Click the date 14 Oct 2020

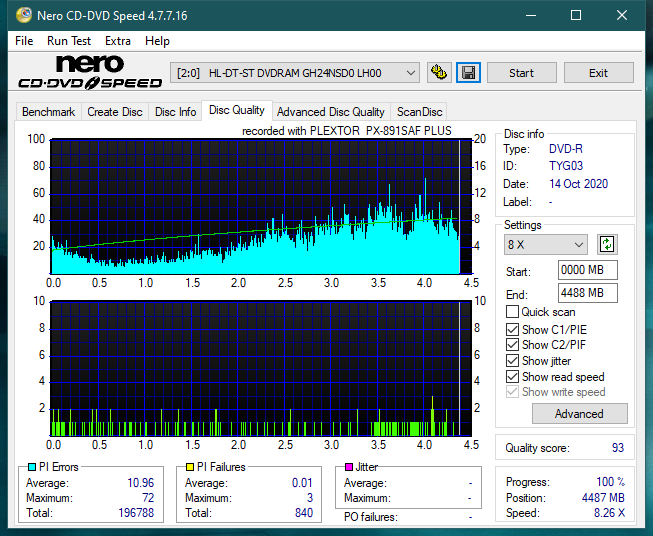tap(578, 184)
